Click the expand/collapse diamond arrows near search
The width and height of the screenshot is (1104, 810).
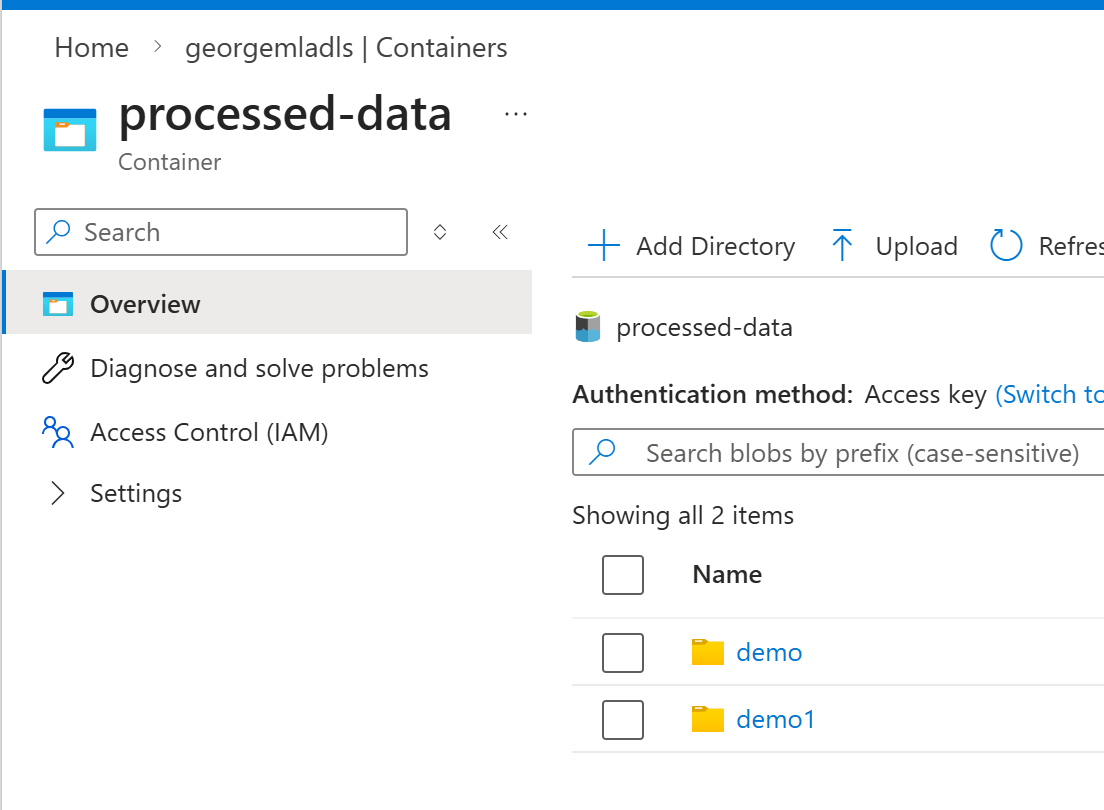440,233
